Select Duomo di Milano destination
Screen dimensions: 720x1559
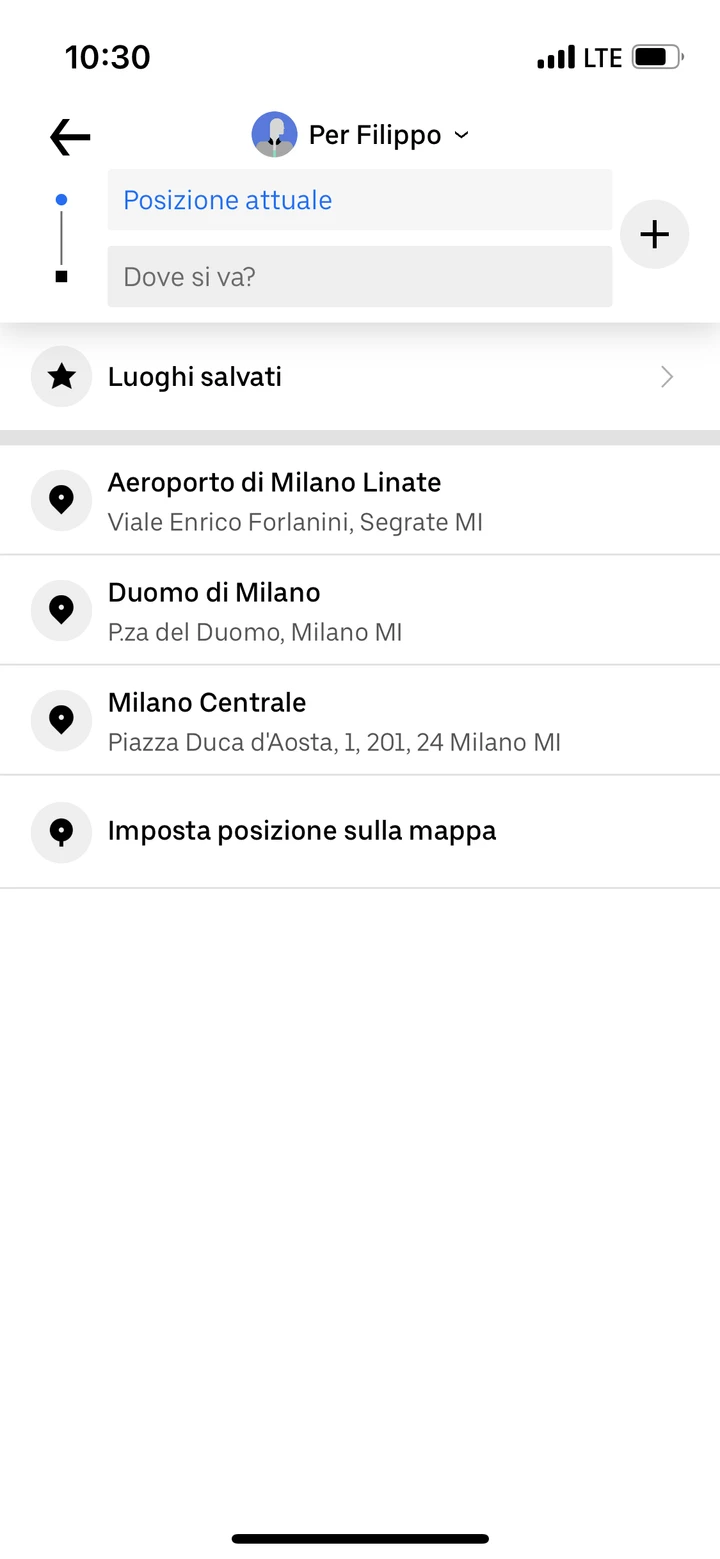pyautogui.click(x=360, y=610)
